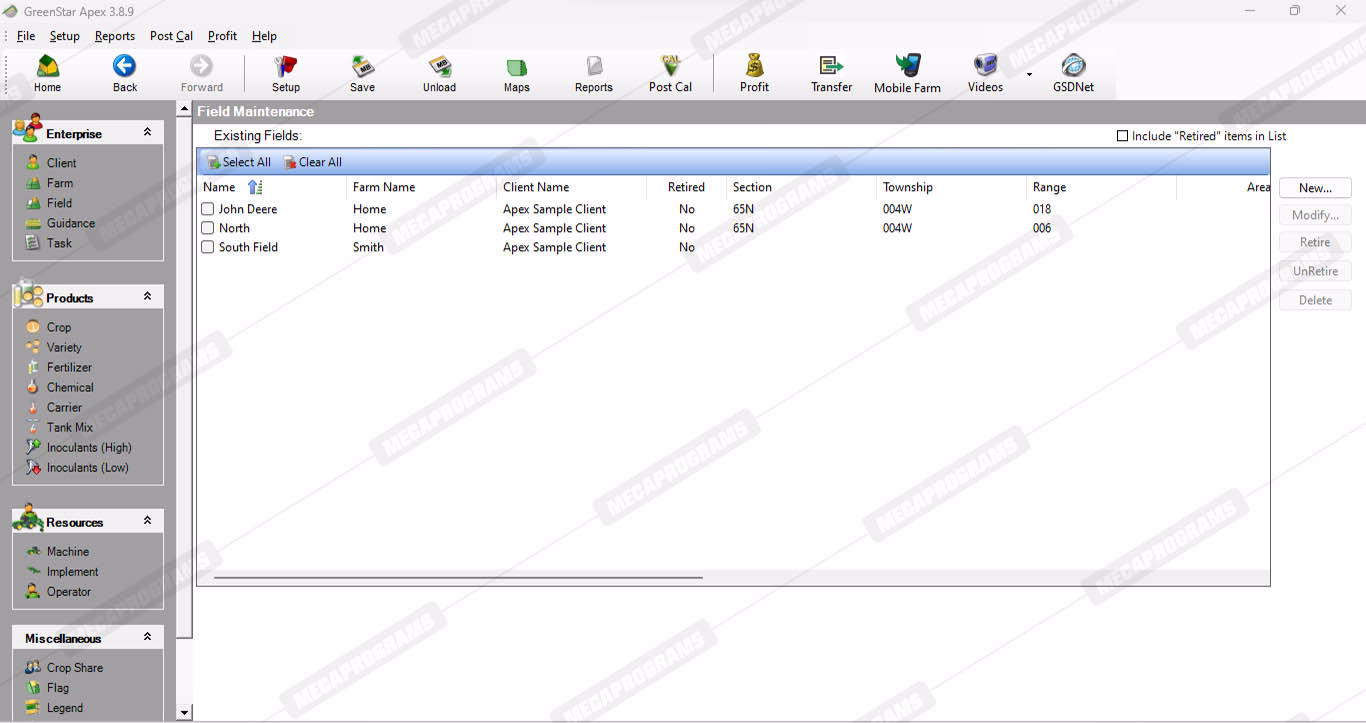Click the Post Cal toolbar icon

tap(670, 74)
